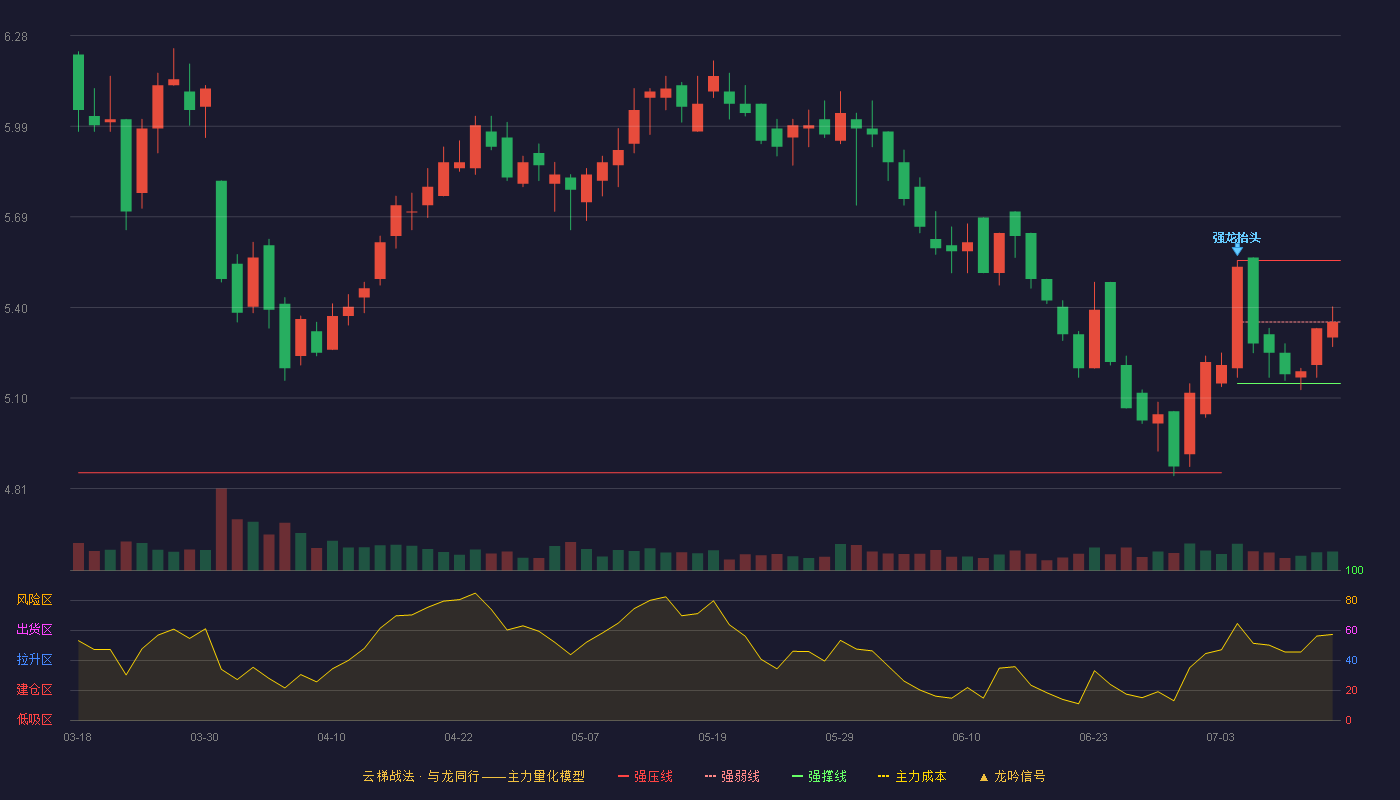Click the 6.28 price axis label
Screen dimensions: 1400x800
16,37
